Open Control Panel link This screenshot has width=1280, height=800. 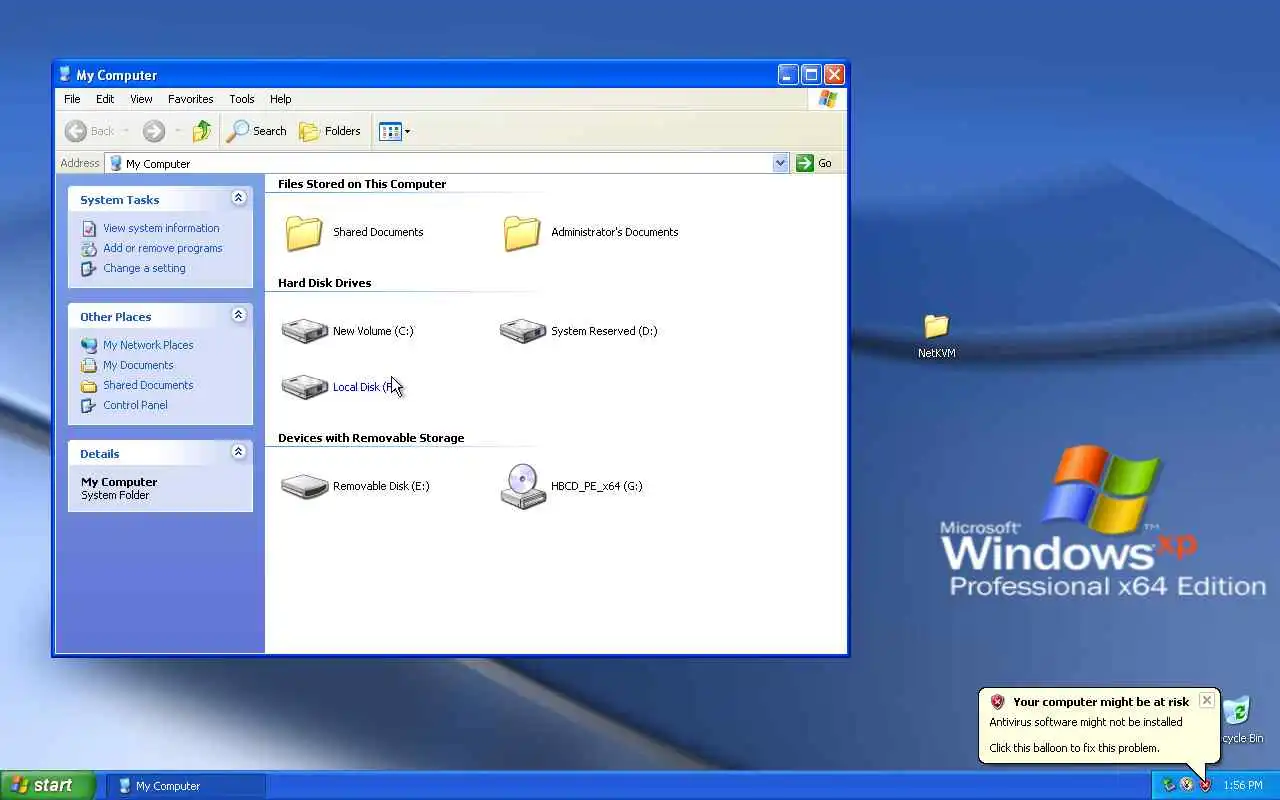(x=135, y=405)
